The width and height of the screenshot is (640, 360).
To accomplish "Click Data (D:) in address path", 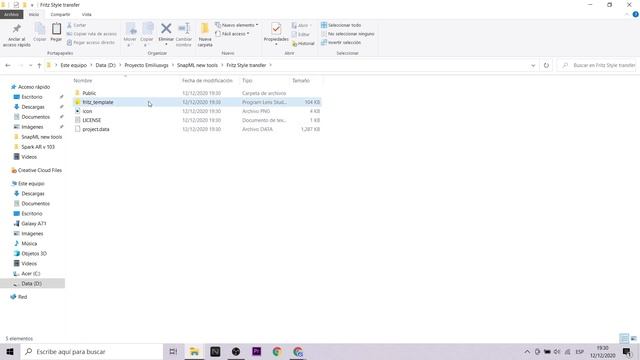I will pyautogui.click(x=106, y=65).
